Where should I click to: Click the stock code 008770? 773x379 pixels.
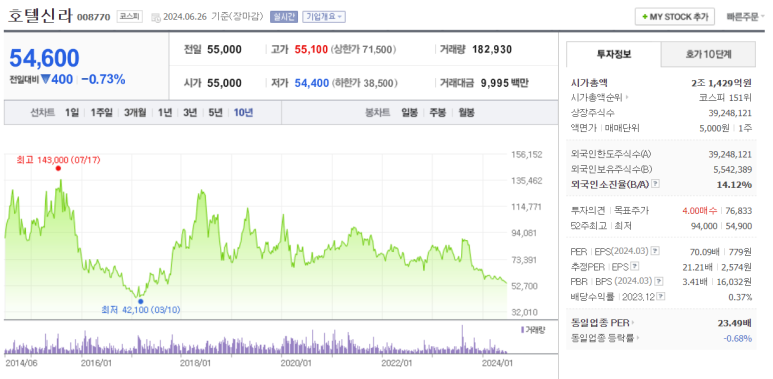point(93,17)
